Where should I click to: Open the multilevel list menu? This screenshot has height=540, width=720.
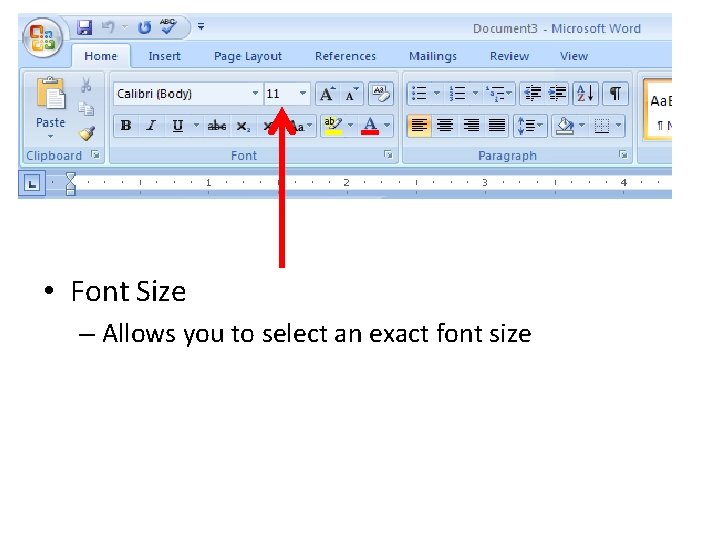(499, 94)
